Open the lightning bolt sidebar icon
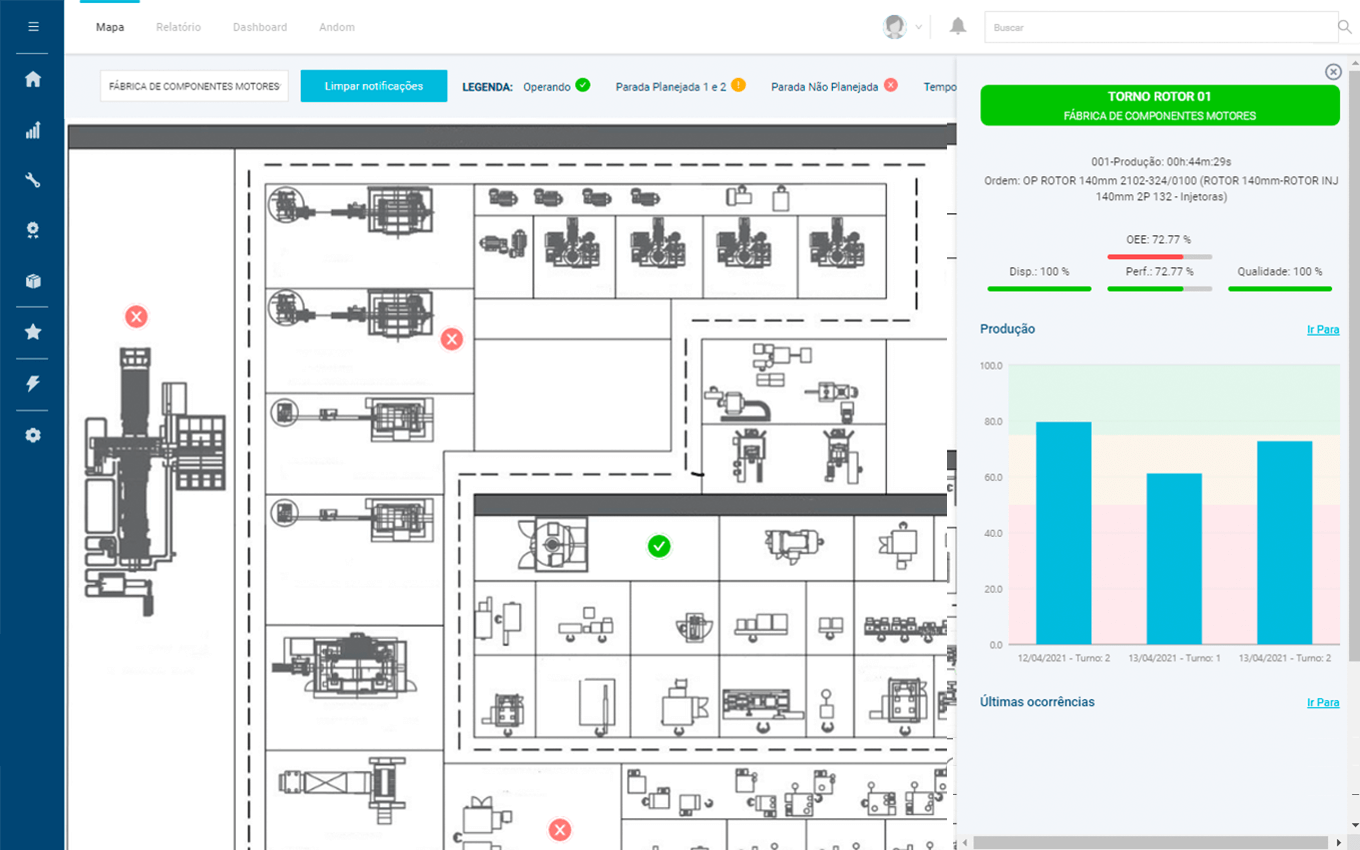Viewport: 1360px width, 850px height. coord(33,383)
